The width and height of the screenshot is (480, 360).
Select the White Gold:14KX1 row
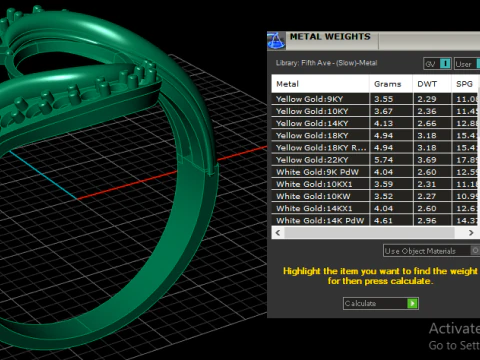[x=376, y=209]
